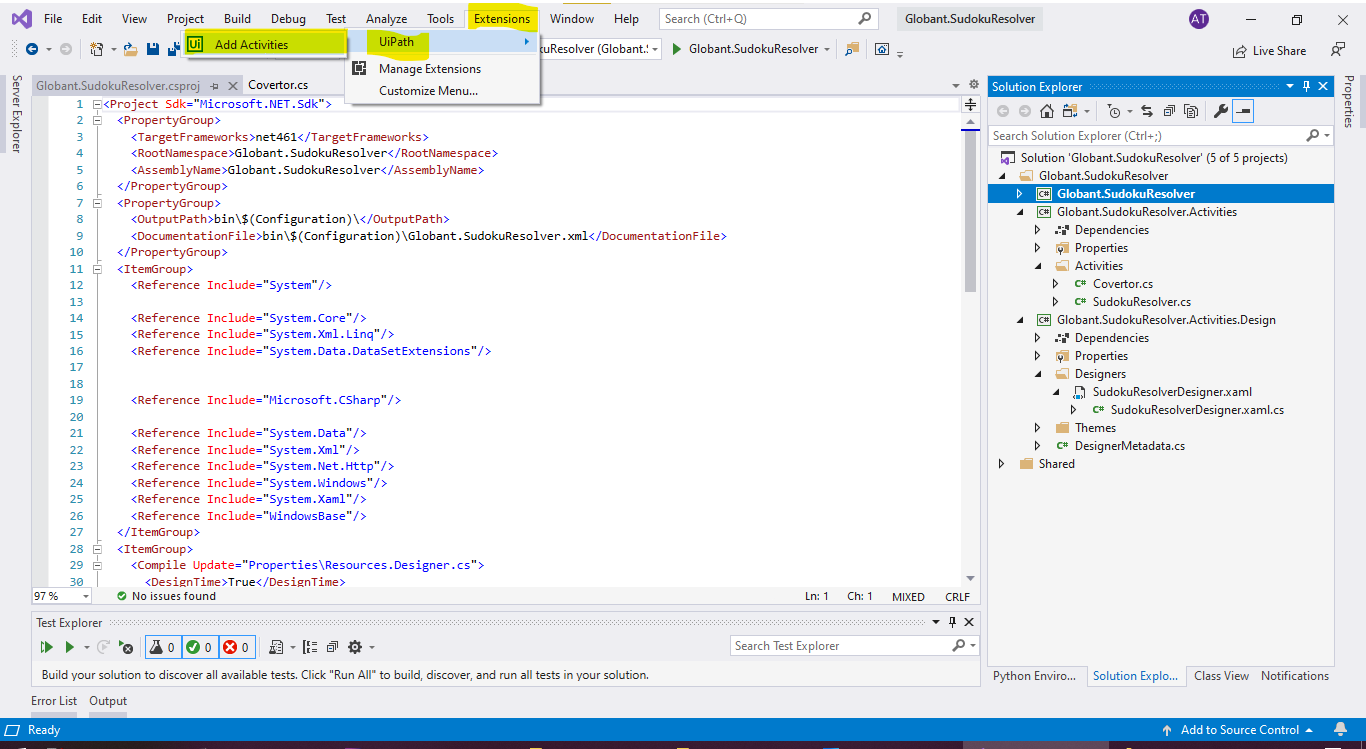Open Test Explorer settings gear

pos(354,646)
